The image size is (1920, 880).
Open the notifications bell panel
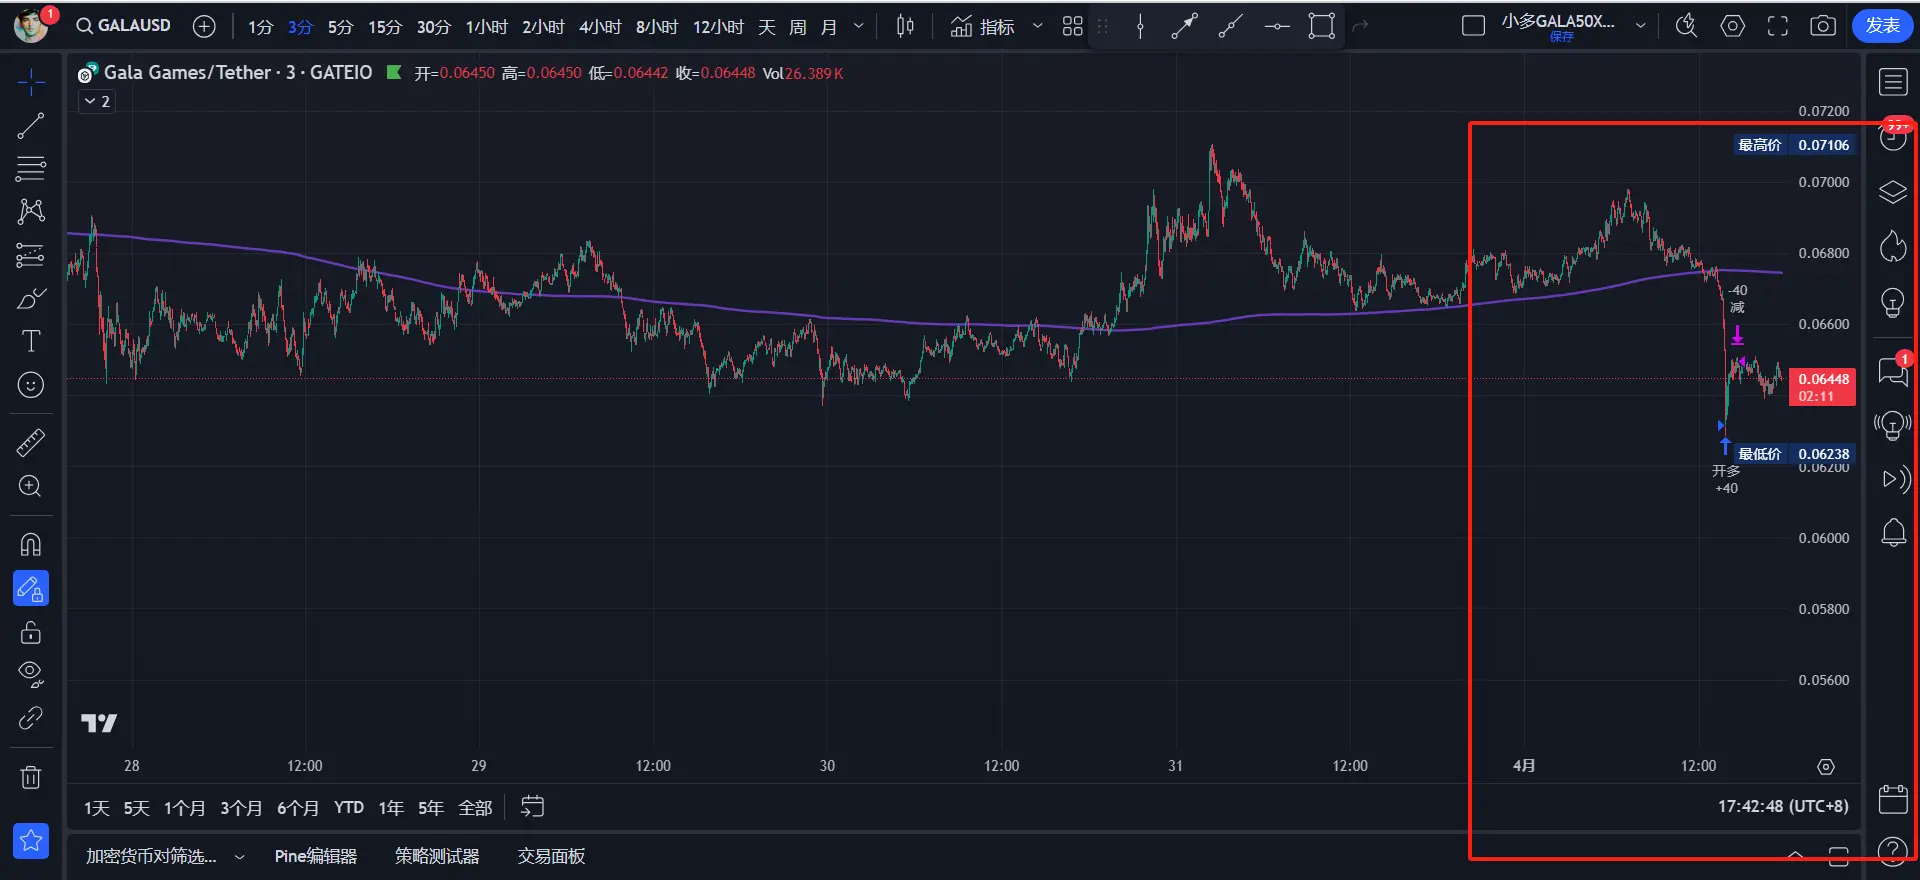pos(1893,532)
